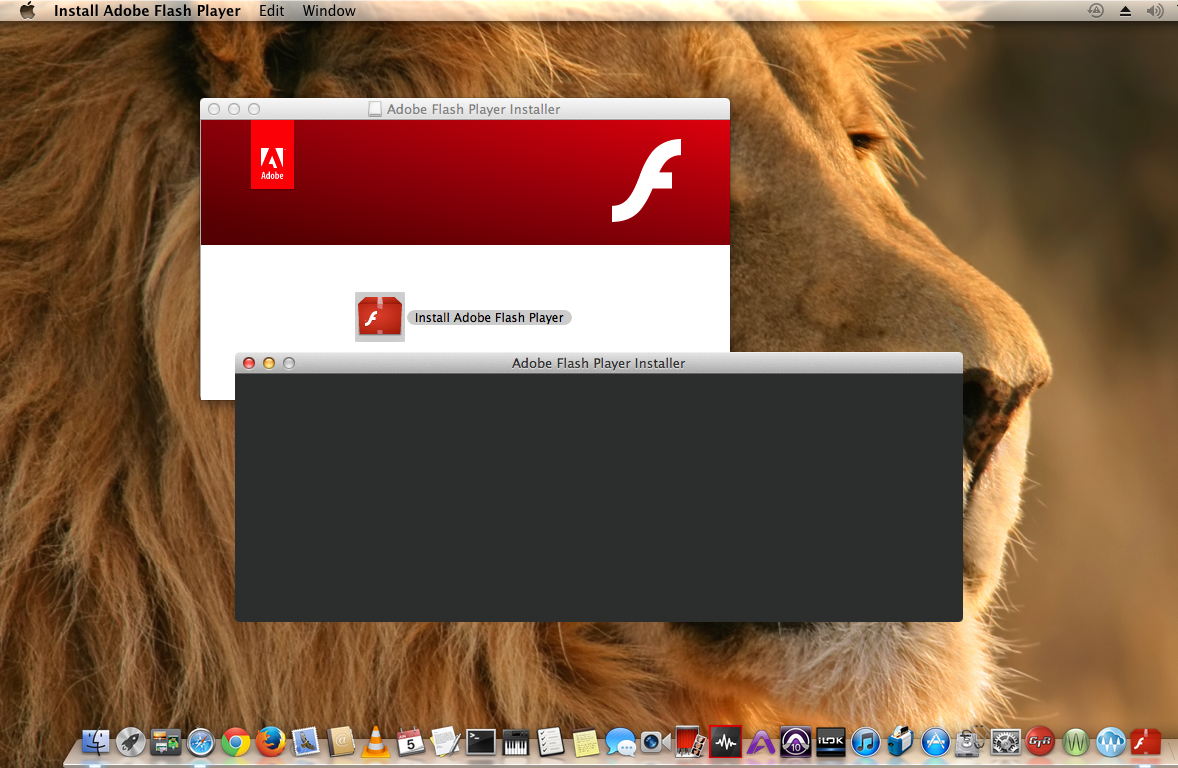Click the dark installer window title bar
This screenshot has width=1178, height=768.
[x=599, y=363]
